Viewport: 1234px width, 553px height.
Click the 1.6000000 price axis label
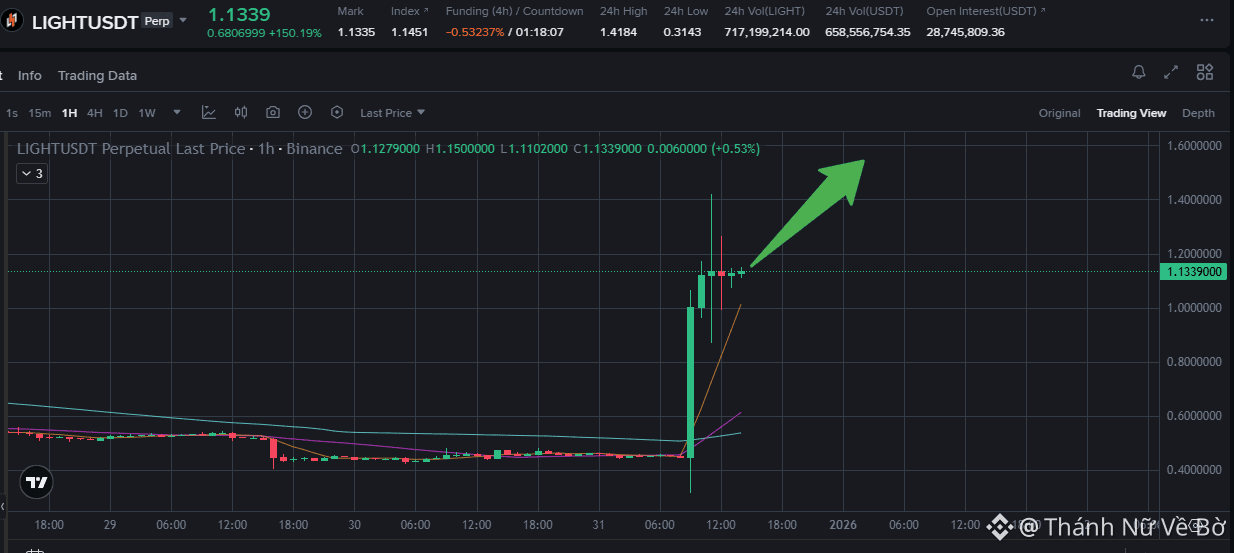[1194, 146]
